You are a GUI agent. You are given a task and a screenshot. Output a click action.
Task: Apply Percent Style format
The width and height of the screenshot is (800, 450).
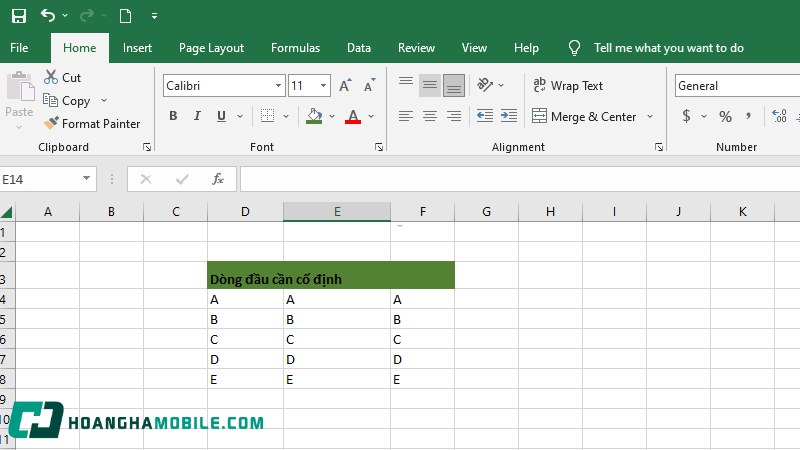point(726,116)
